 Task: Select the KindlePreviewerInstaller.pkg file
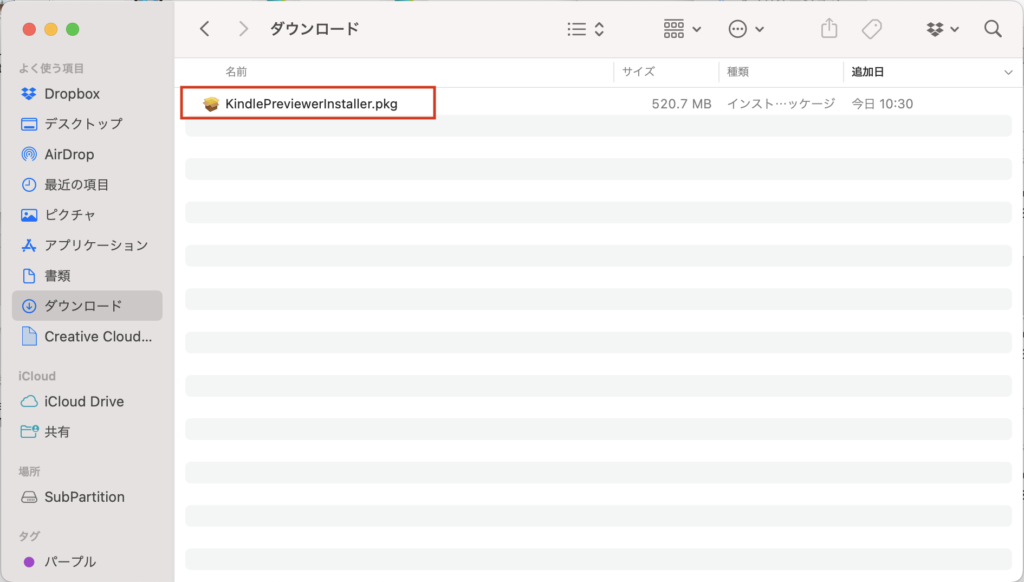tap(310, 104)
